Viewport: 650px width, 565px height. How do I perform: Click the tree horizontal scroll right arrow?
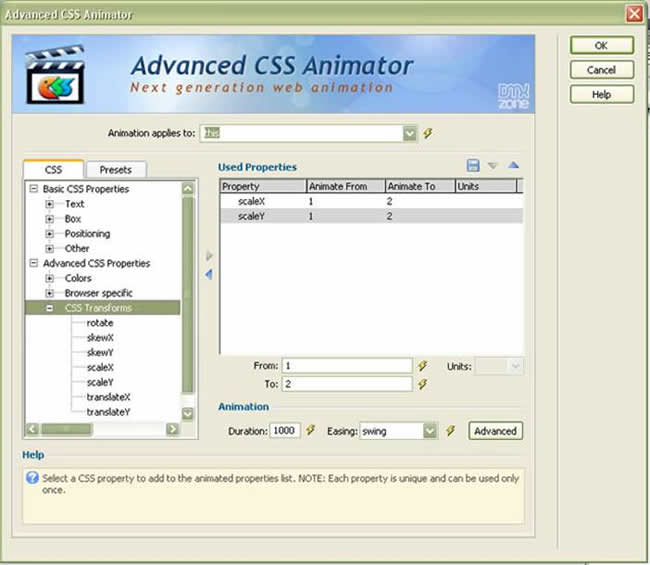pyautogui.click(x=172, y=429)
